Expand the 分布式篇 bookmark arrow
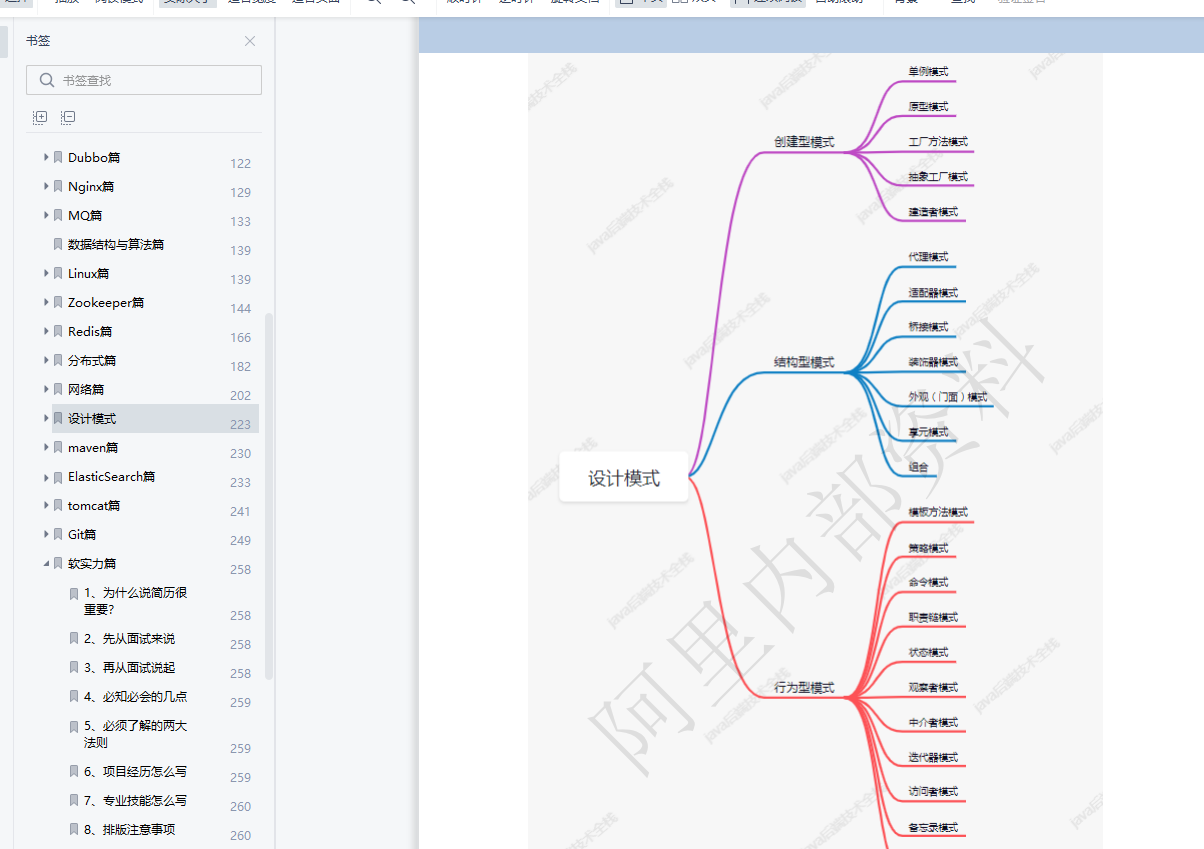 [x=46, y=360]
